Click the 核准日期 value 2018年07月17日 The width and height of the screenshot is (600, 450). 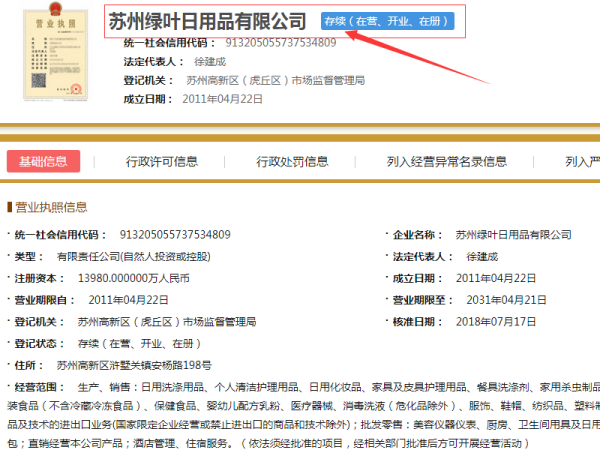click(496, 322)
